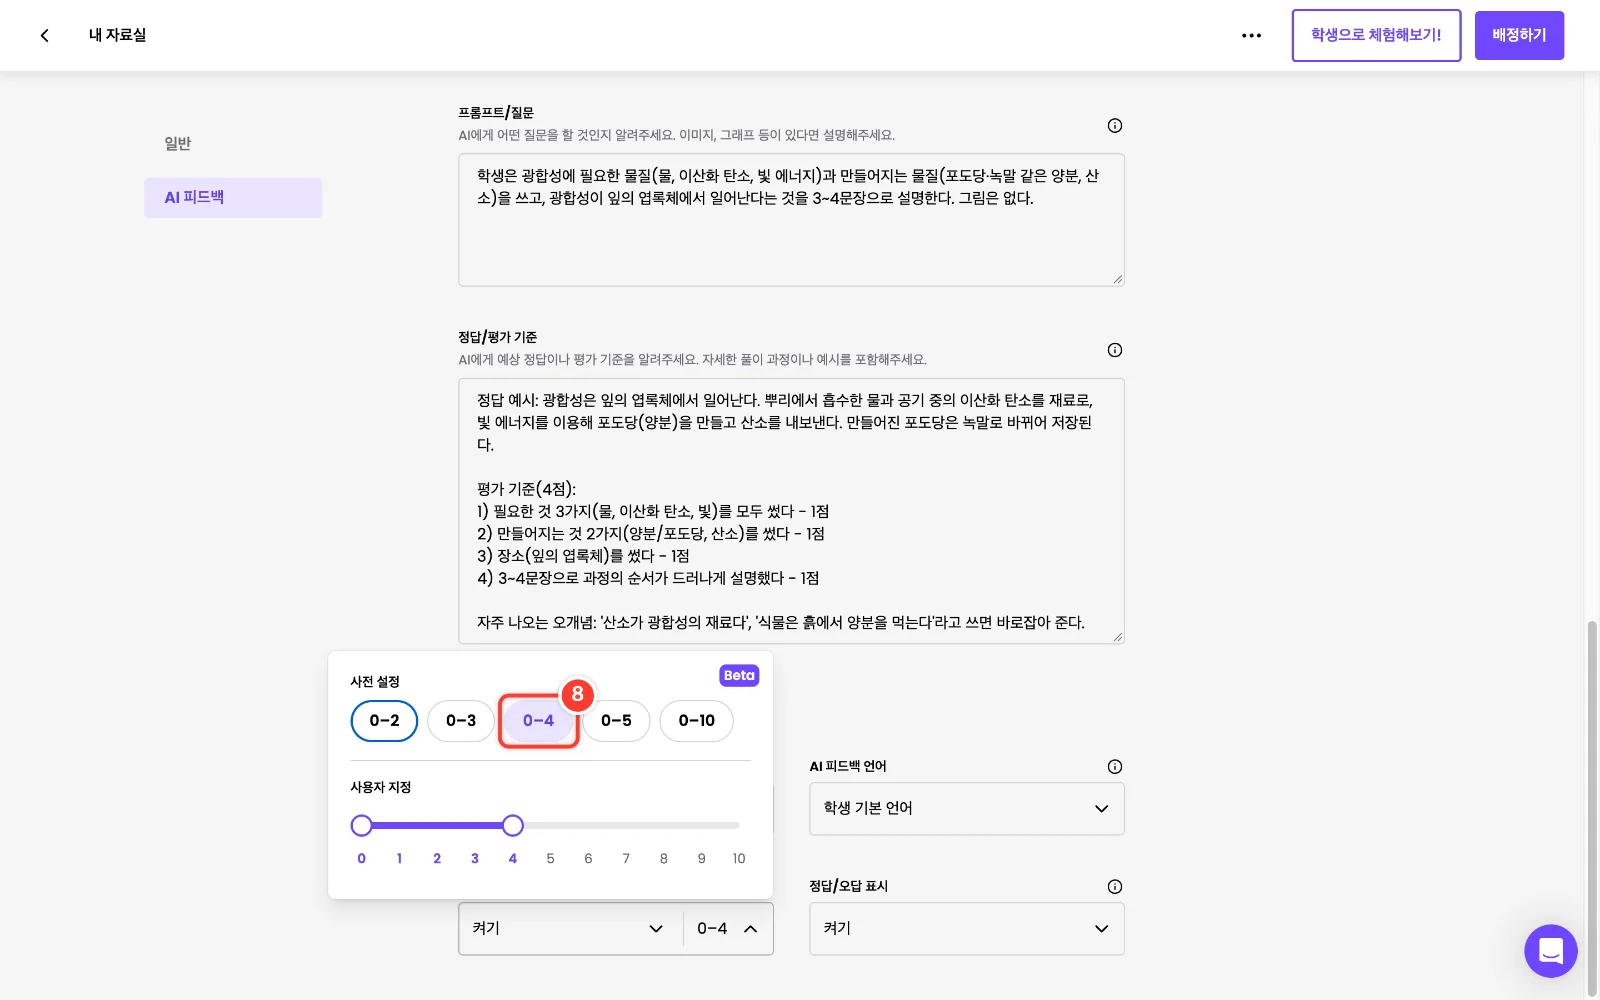Click the slider tick label 7
The width and height of the screenshot is (1600, 1000).
tap(626, 859)
